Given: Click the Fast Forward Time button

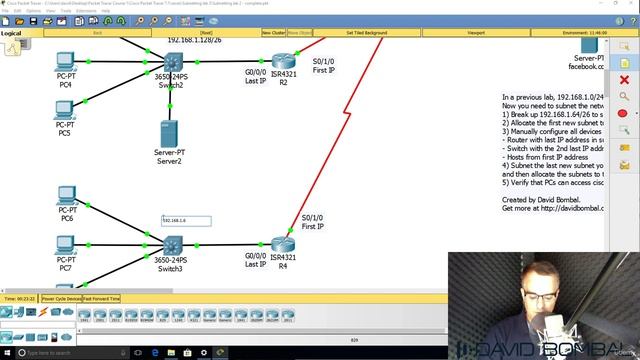Looking at the screenshot, I should point(102,299).
